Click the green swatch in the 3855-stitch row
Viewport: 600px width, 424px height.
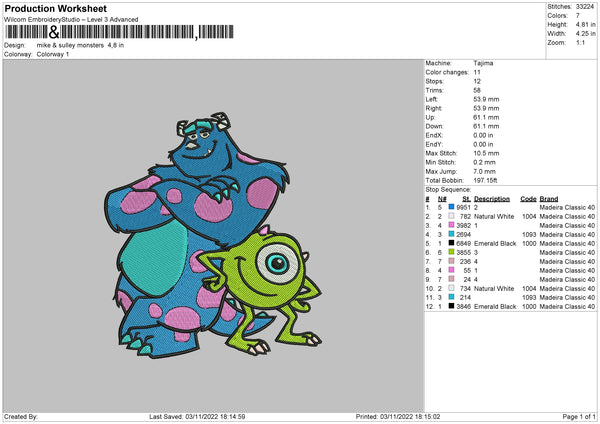tap(451, 252)
